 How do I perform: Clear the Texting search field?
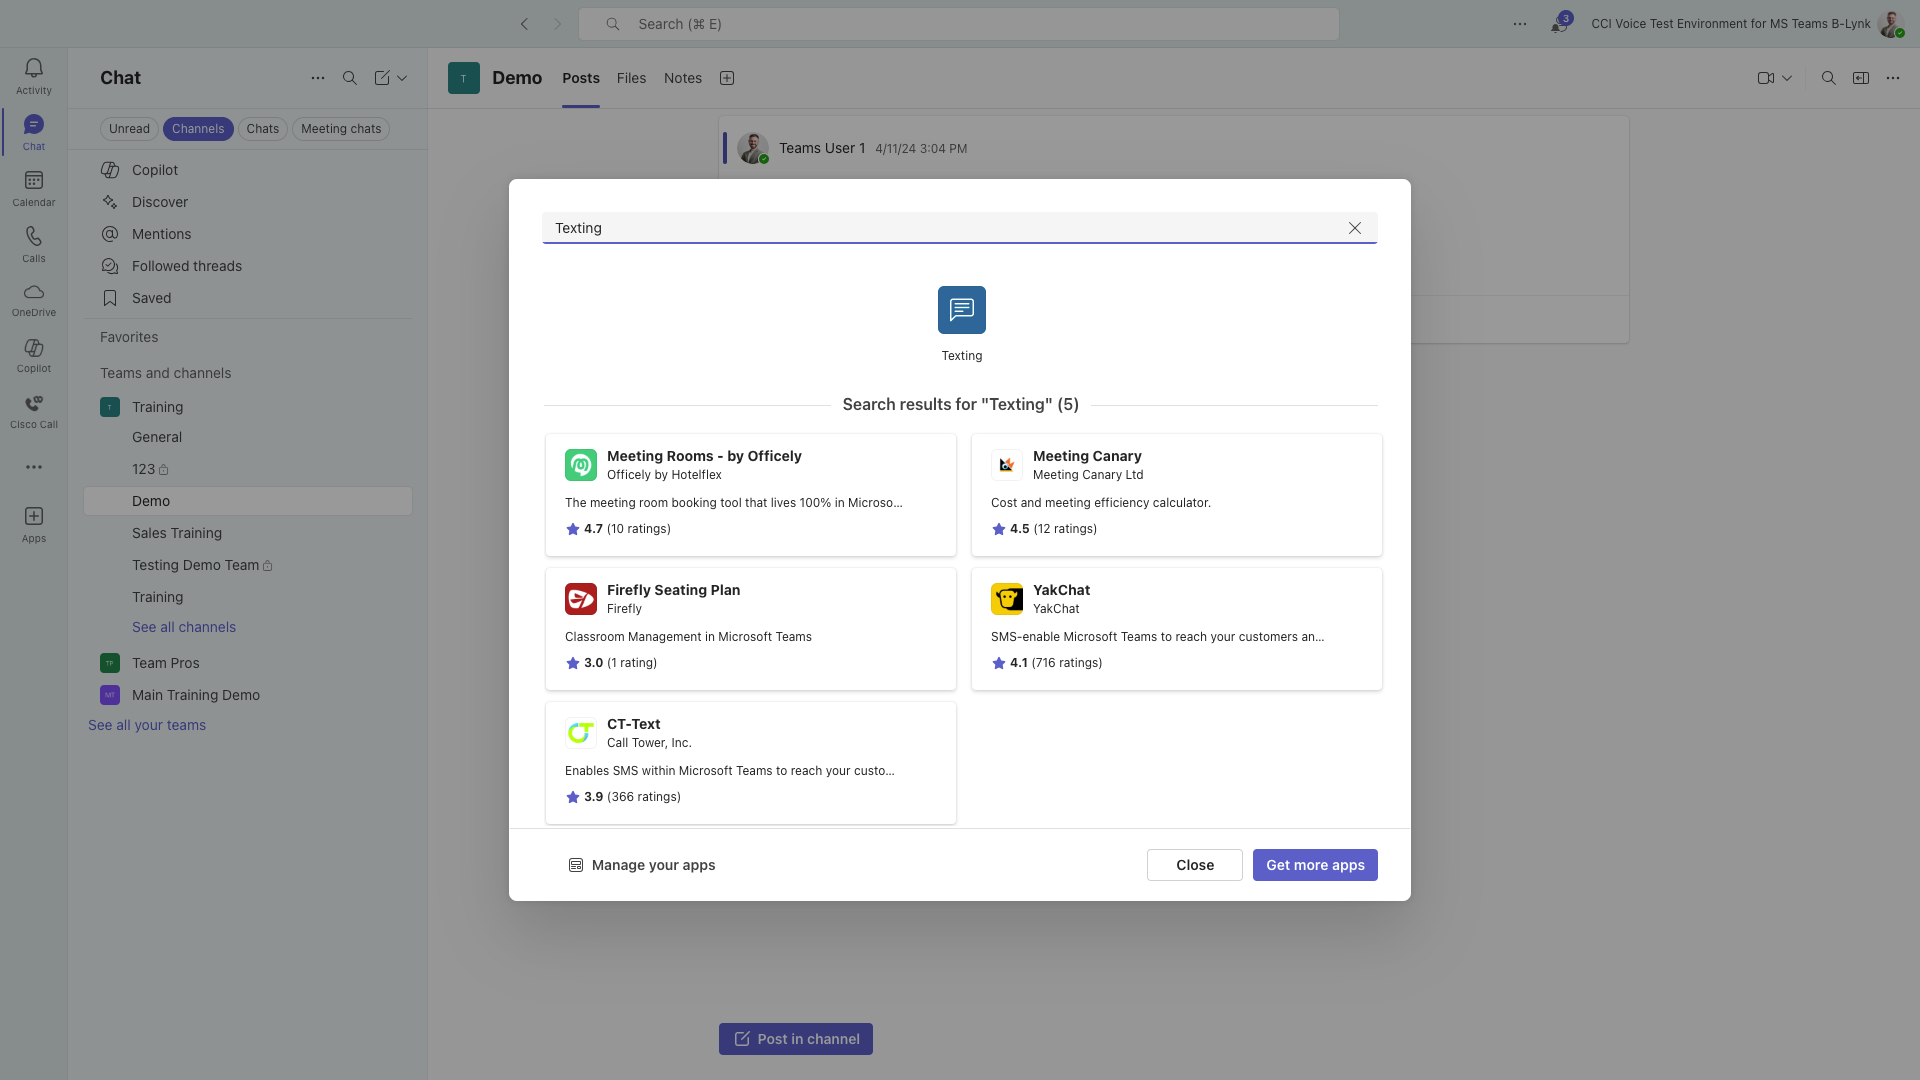(x=1354, y=228)
